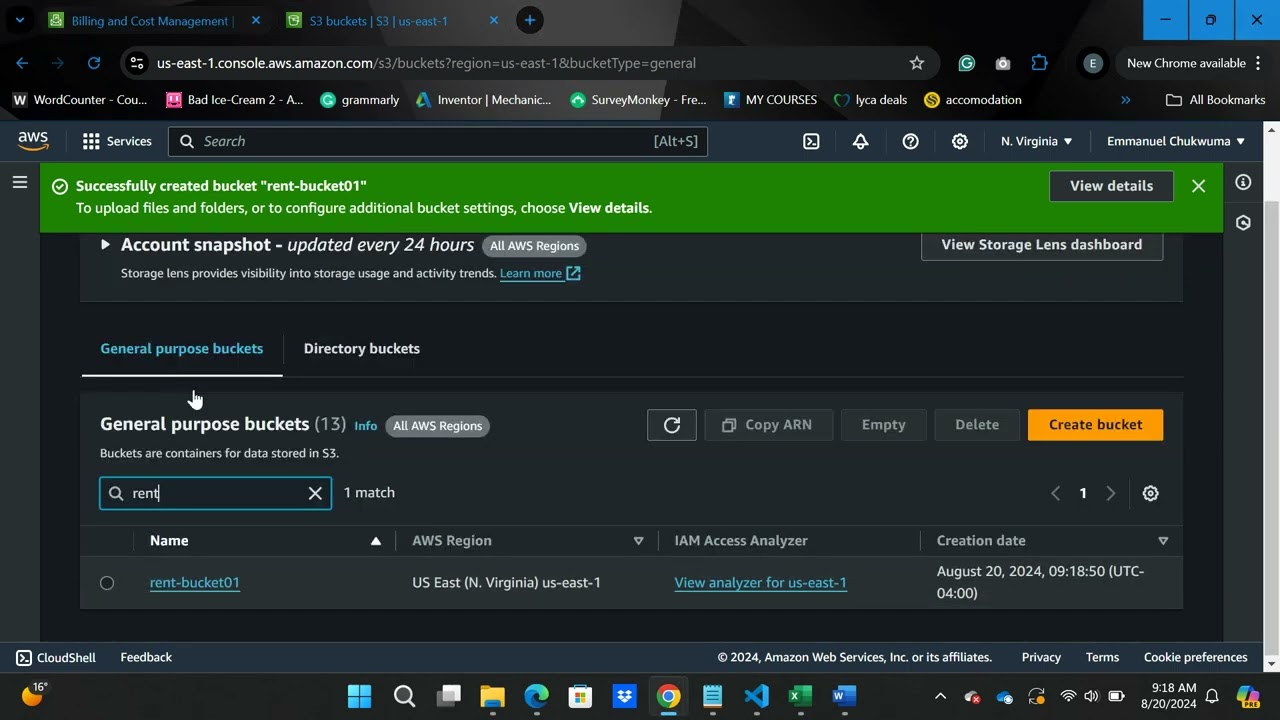Go to previous page of buckets
The width and height of the screenshot is (1280, 720).
coord(1055,493)
